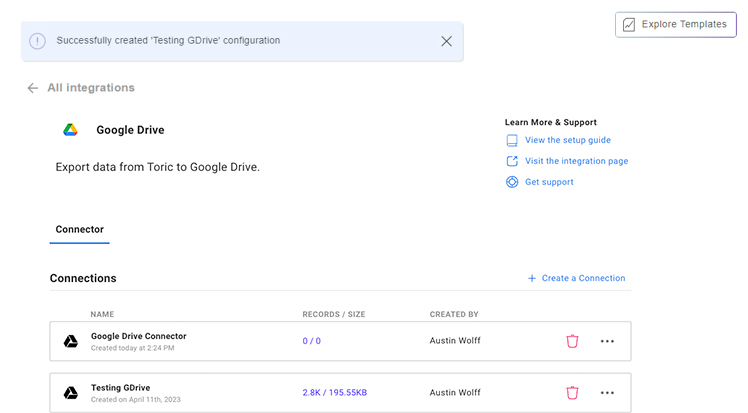Open Explore Templates
This screenshot has height=413, width=748.
(x=675, y=24)
